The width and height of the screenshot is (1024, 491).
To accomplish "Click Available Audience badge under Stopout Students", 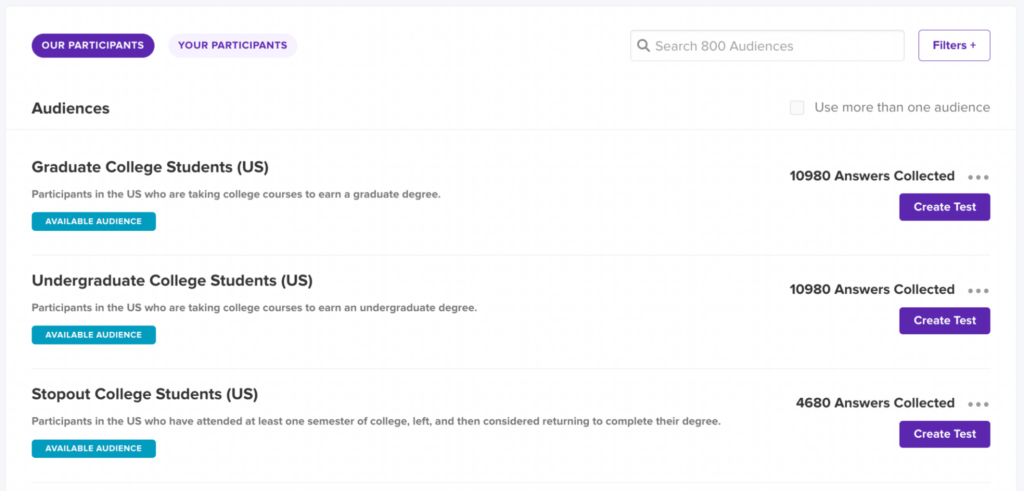I will [x=93, y=449].
